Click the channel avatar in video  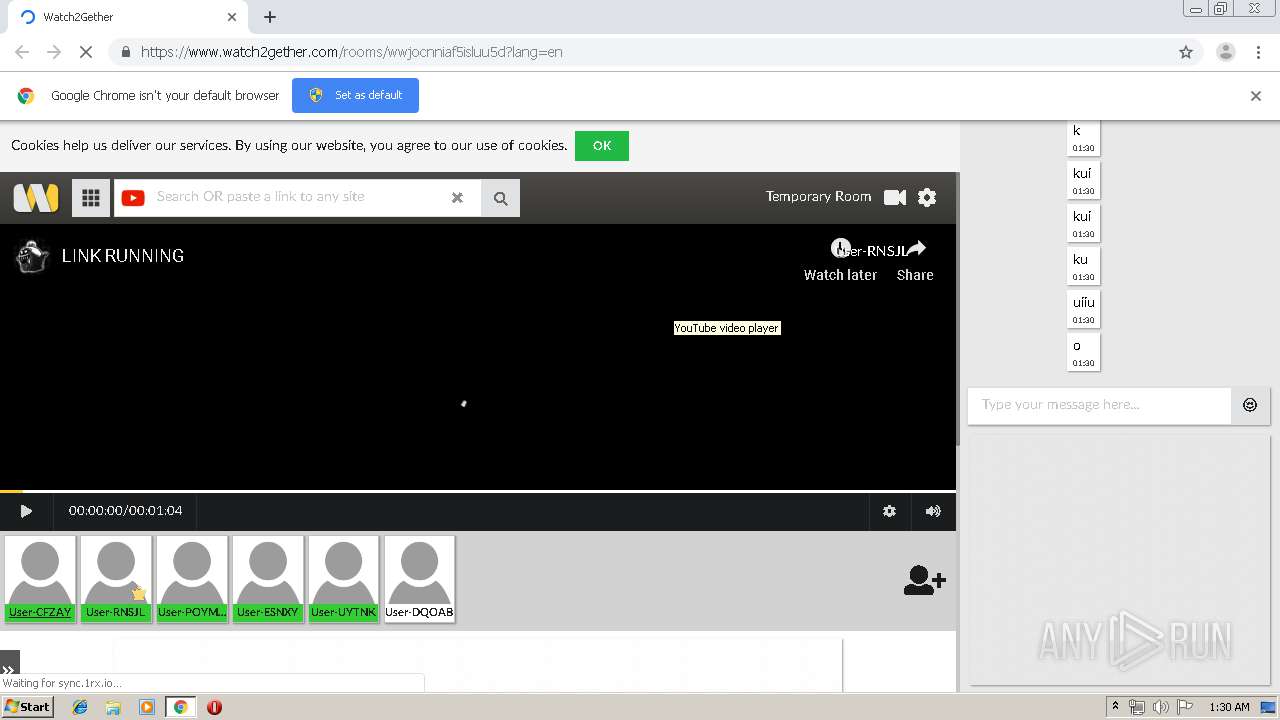coord(33,256)
